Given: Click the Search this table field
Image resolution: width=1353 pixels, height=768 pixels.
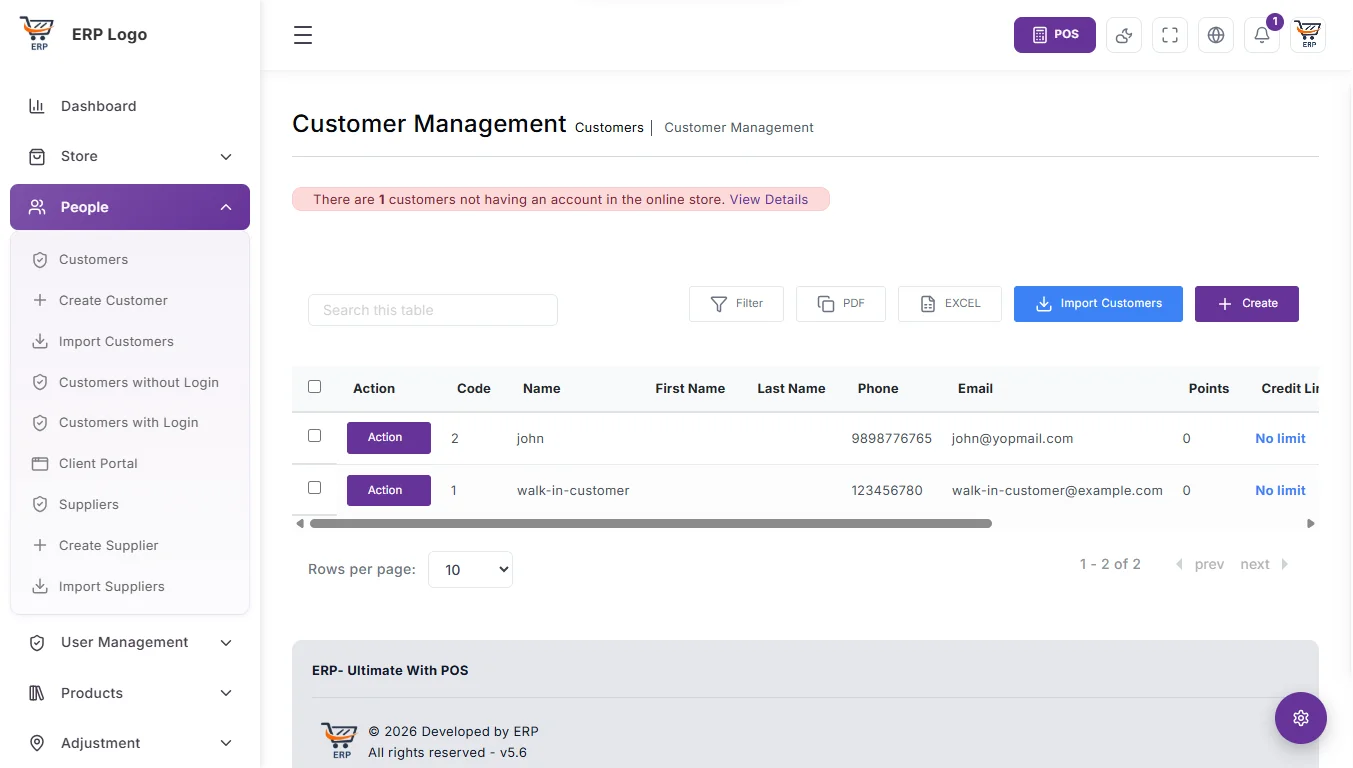Looking at the screenshot, I should 433,310.
